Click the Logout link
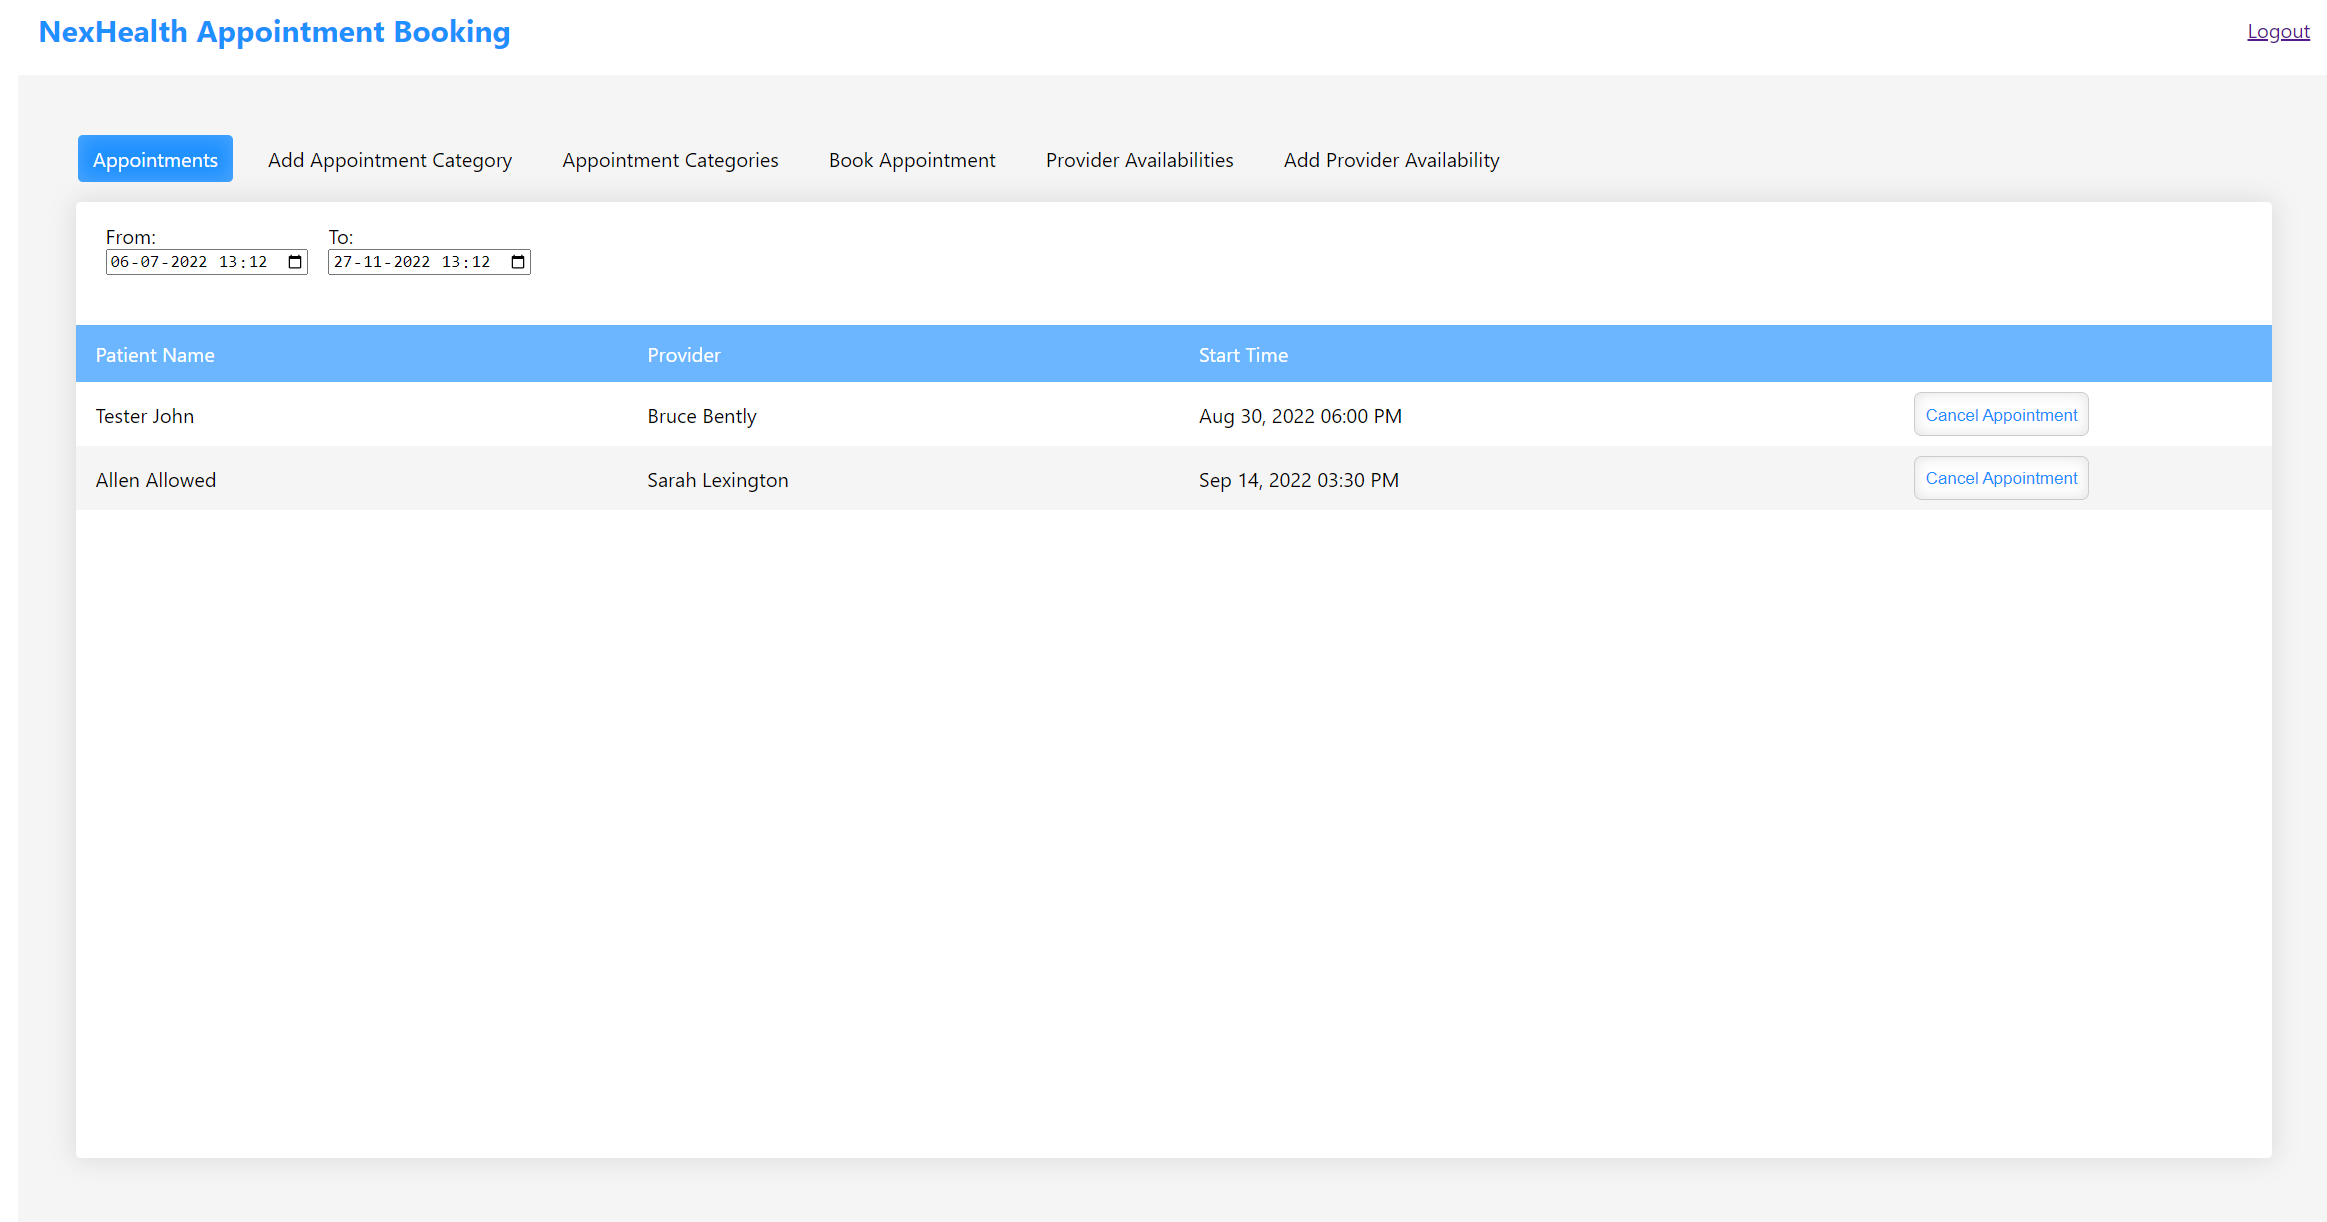2327x1222 pixels. [2278, 32]
